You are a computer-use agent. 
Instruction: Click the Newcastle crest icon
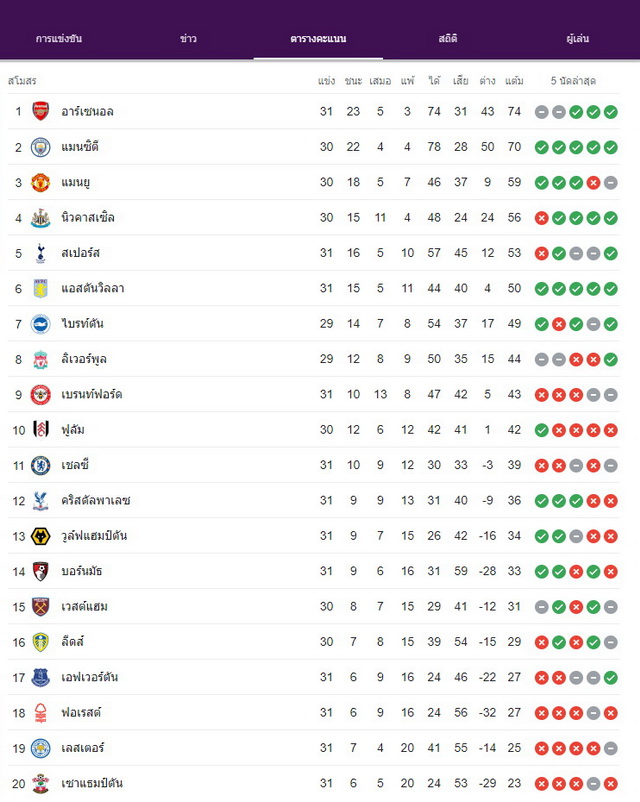(x=40, y=218)
